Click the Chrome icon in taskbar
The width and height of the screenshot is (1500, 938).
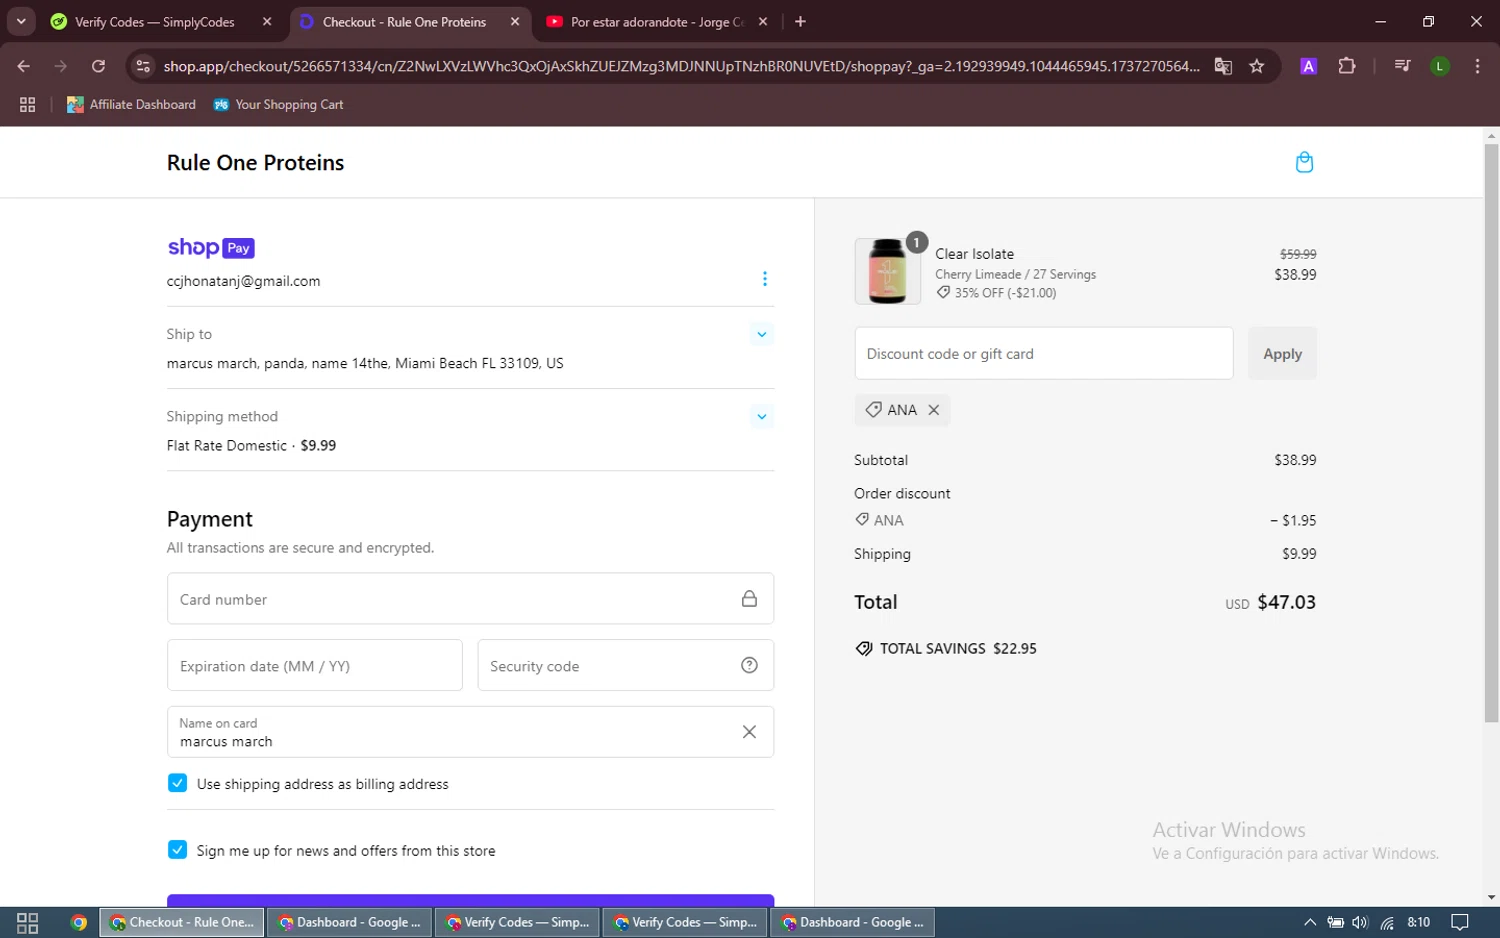(x=79, y=922)
